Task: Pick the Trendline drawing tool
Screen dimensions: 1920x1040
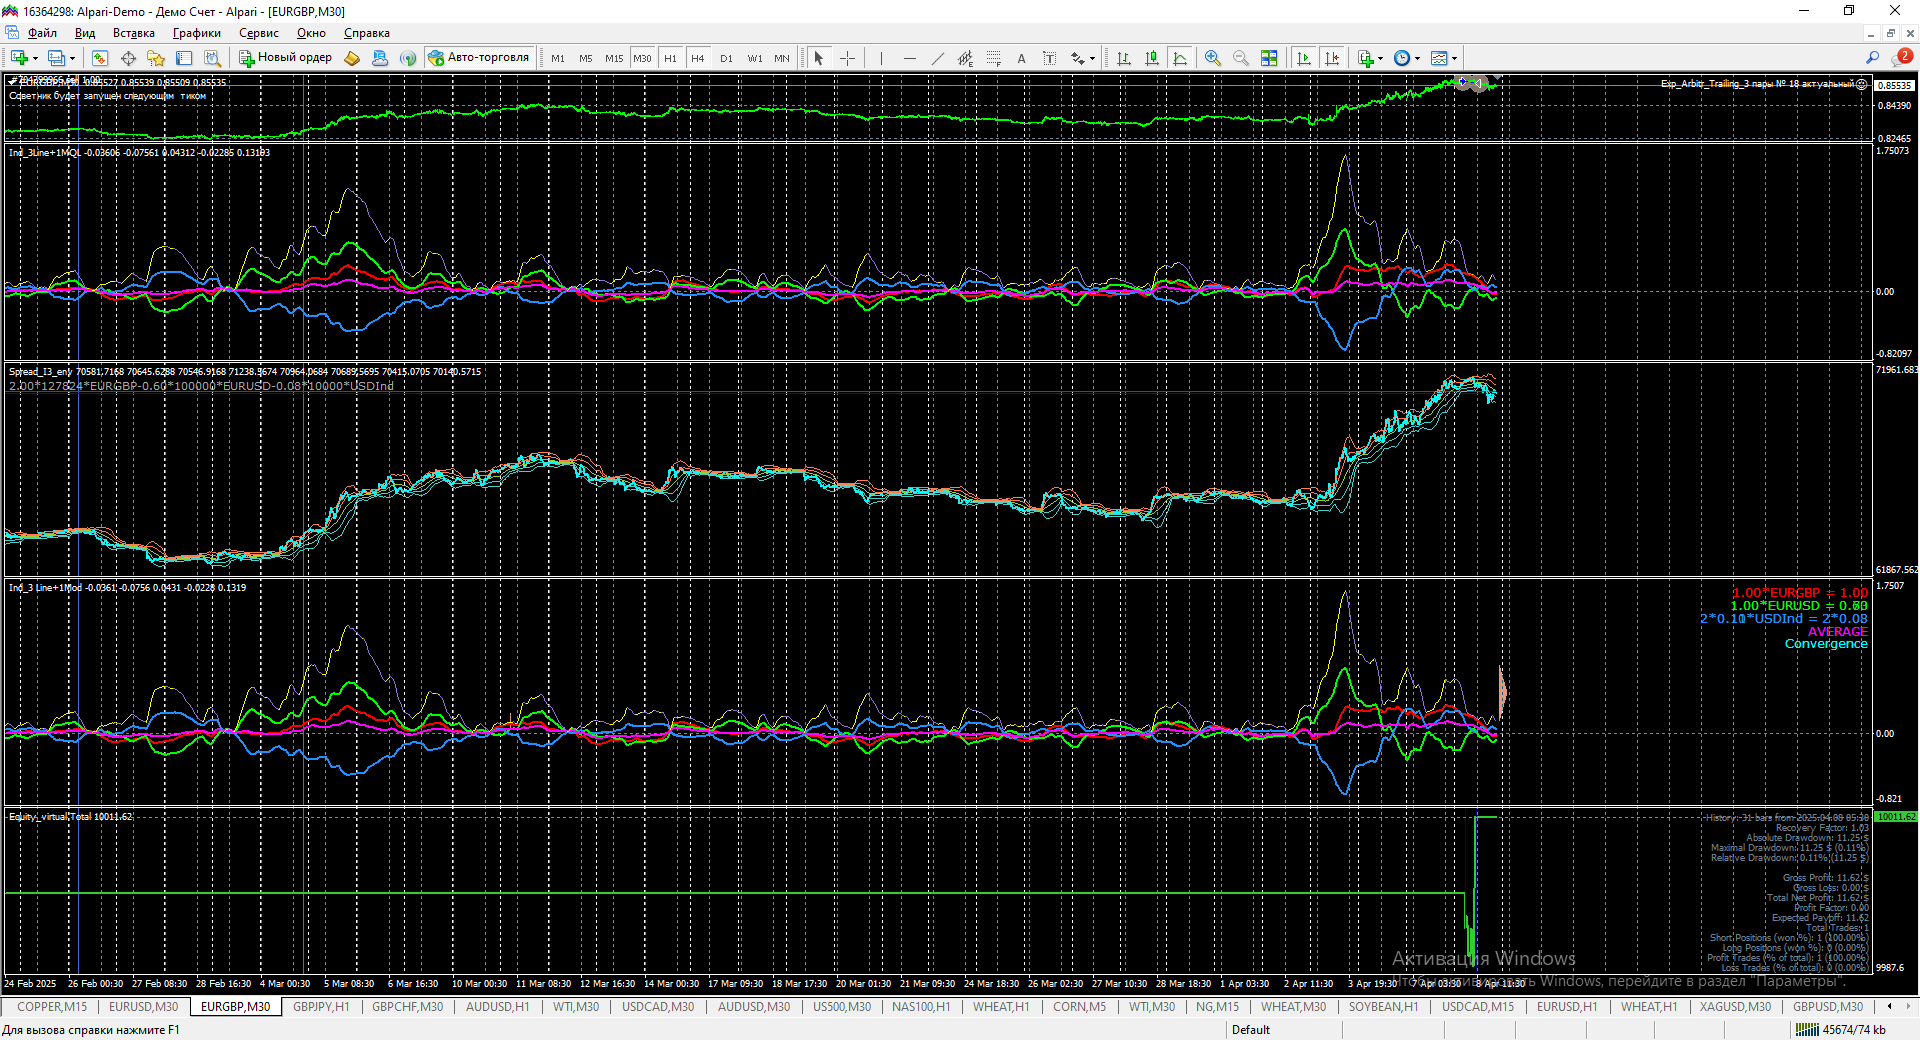Action: 937,58
